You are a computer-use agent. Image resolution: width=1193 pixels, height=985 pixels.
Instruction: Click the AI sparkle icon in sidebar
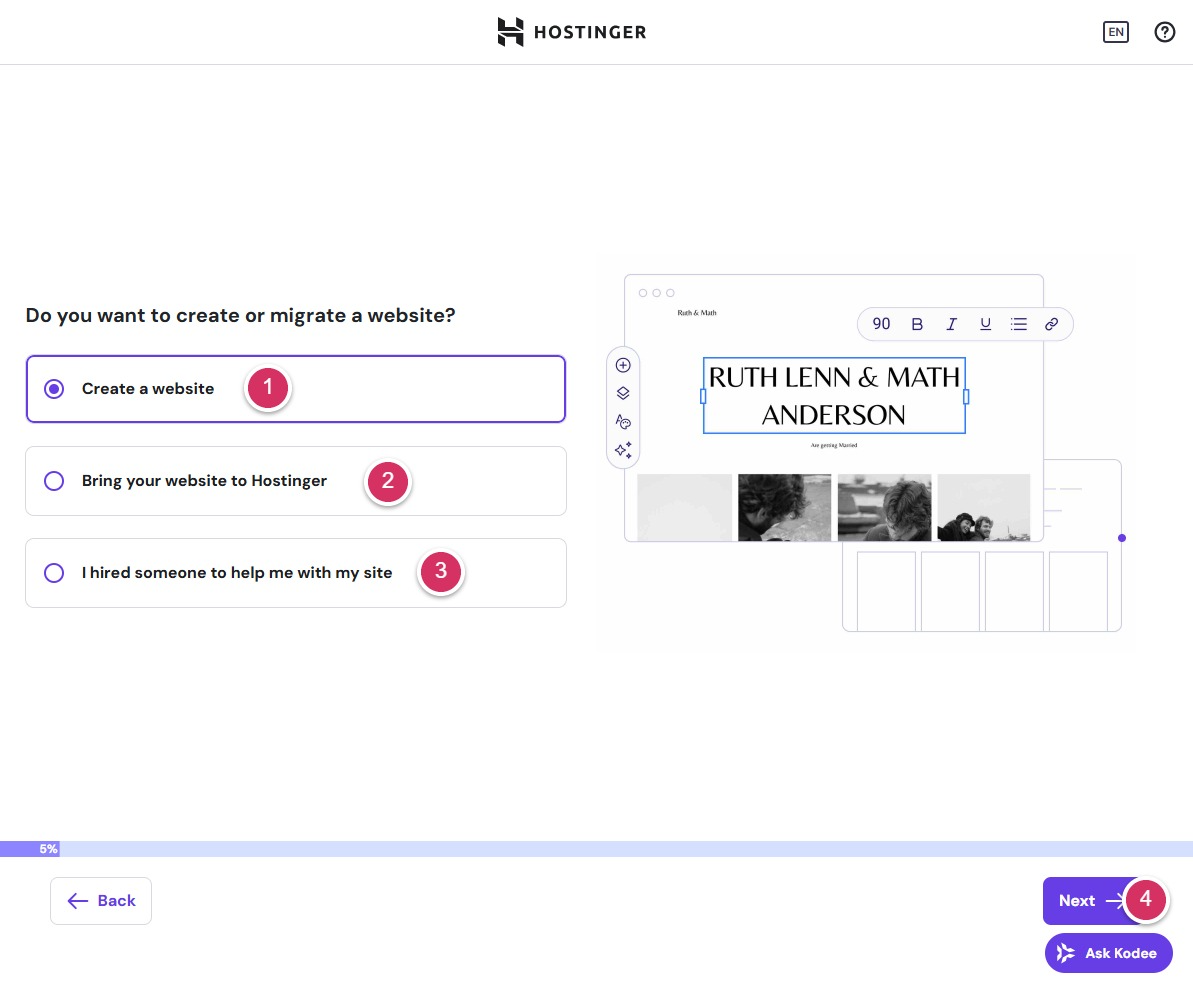(623, 450)
